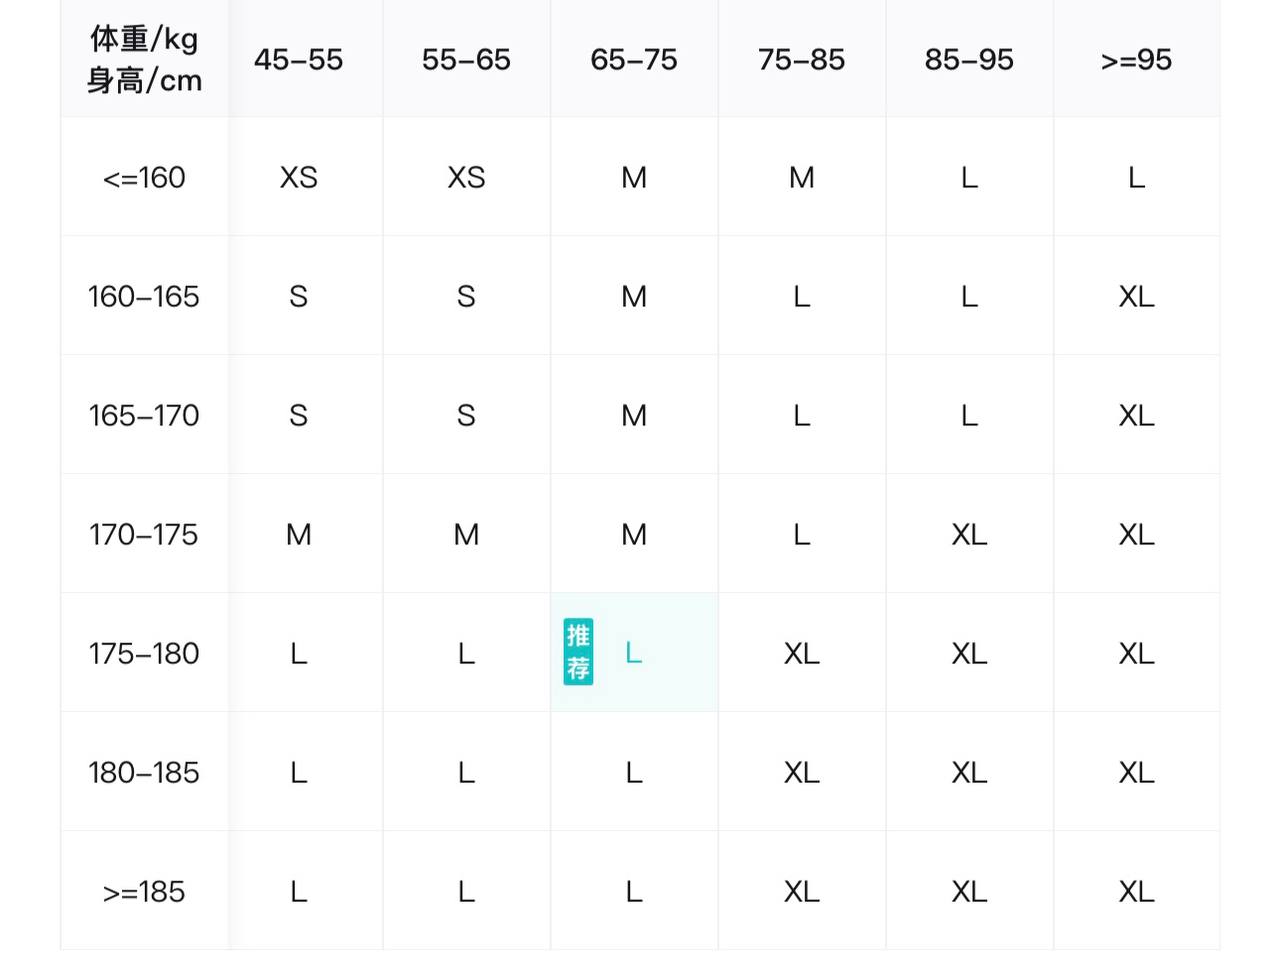This screenshot has width=1280, height=971.
Task: Click the 170–175 height row label
Action: tap(144, 535)
